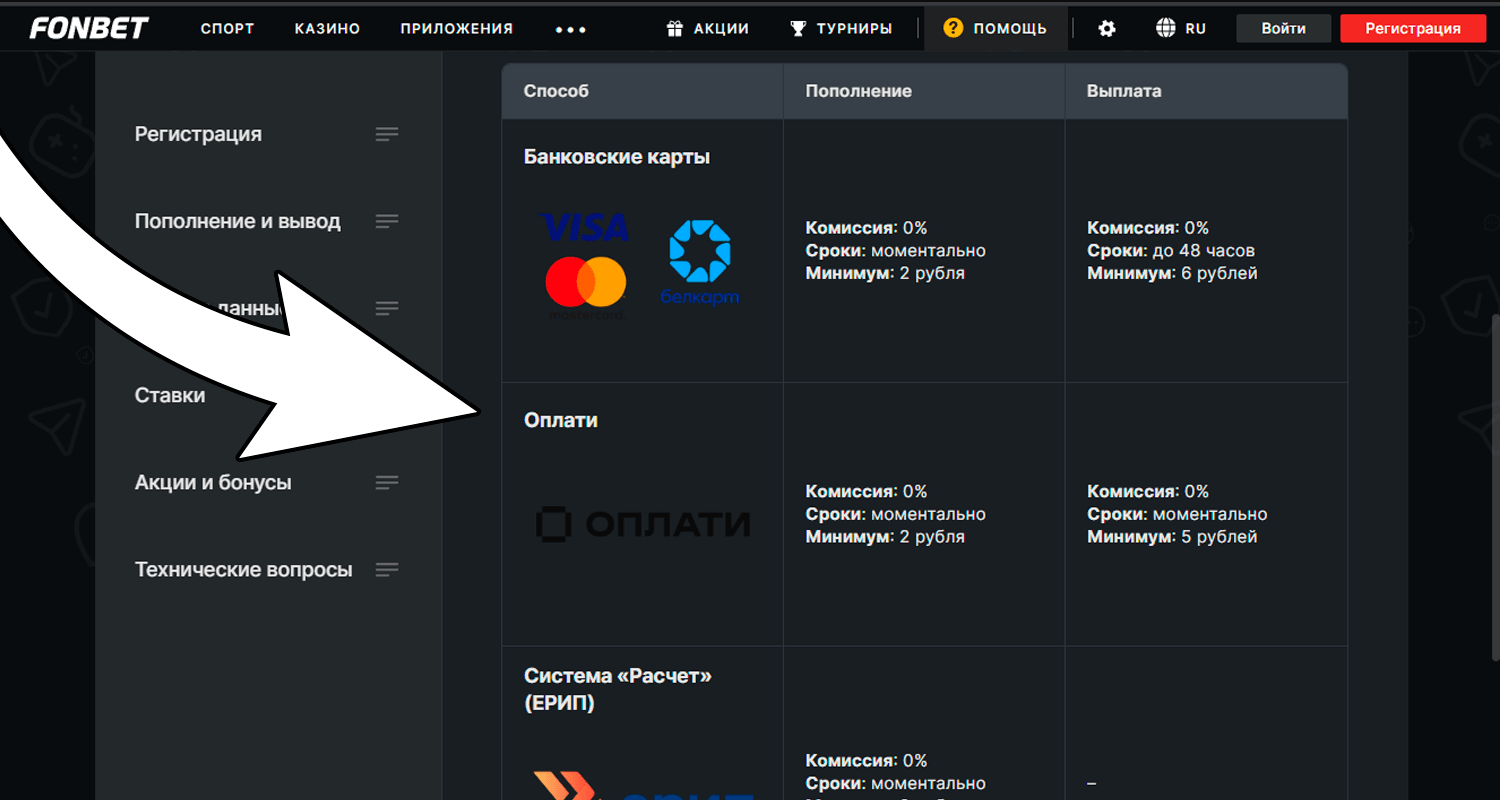Select Технические вопросы in the sidebar
1500x800 pixels.
tap(244, 570)
